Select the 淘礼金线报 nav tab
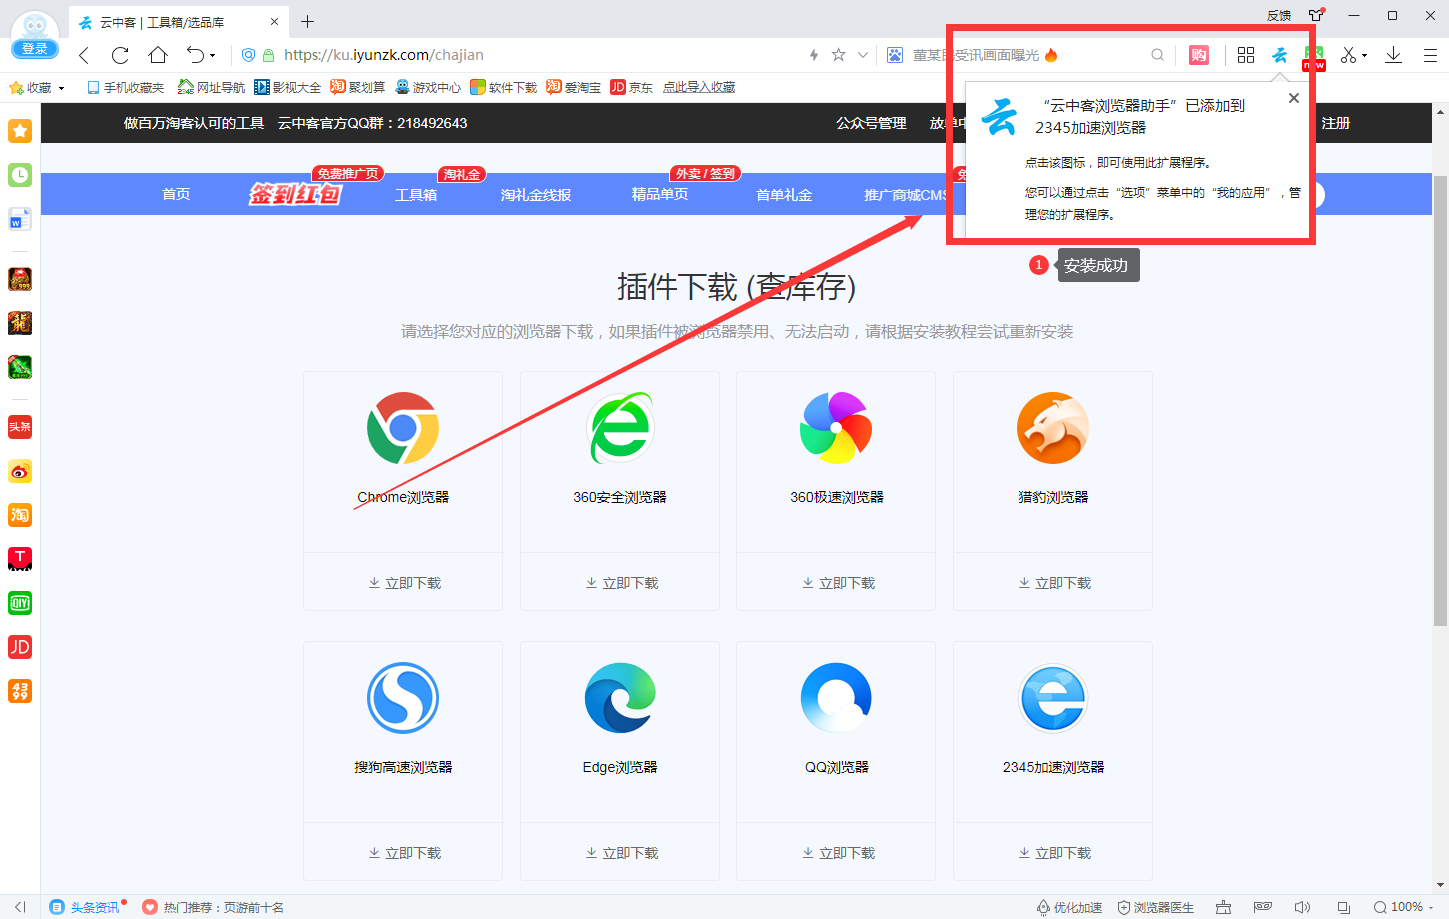Viewport: 1449px width, 919px height. click(x=536, y=195)
